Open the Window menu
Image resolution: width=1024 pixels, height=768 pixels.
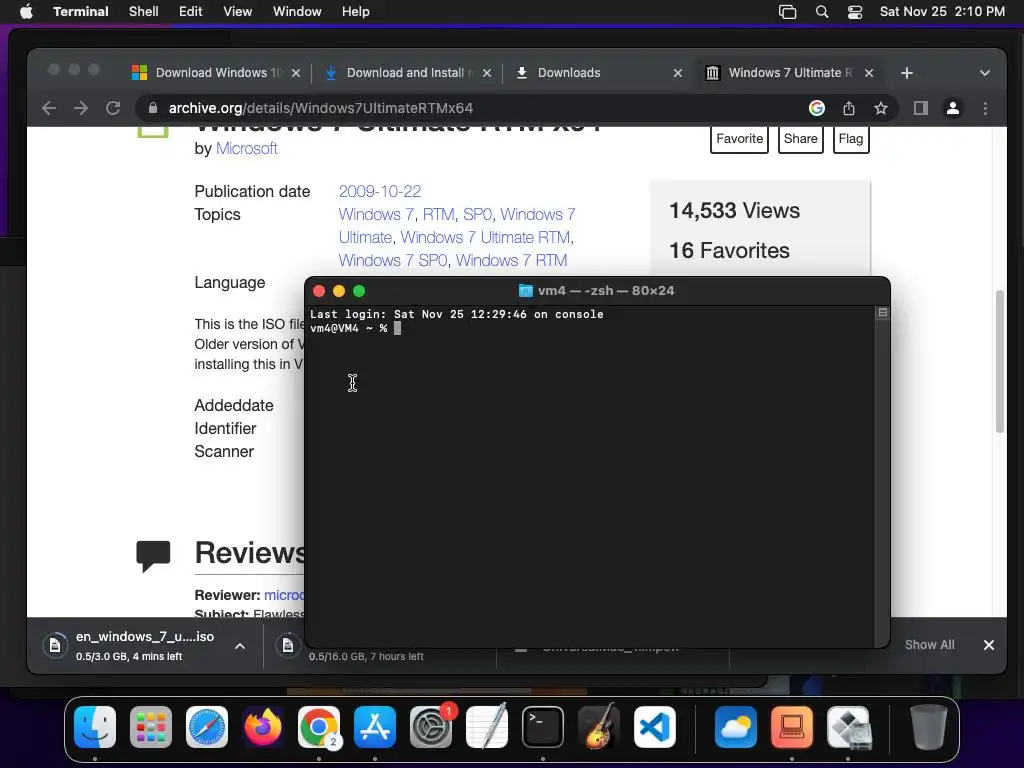[x=297, y=12]
